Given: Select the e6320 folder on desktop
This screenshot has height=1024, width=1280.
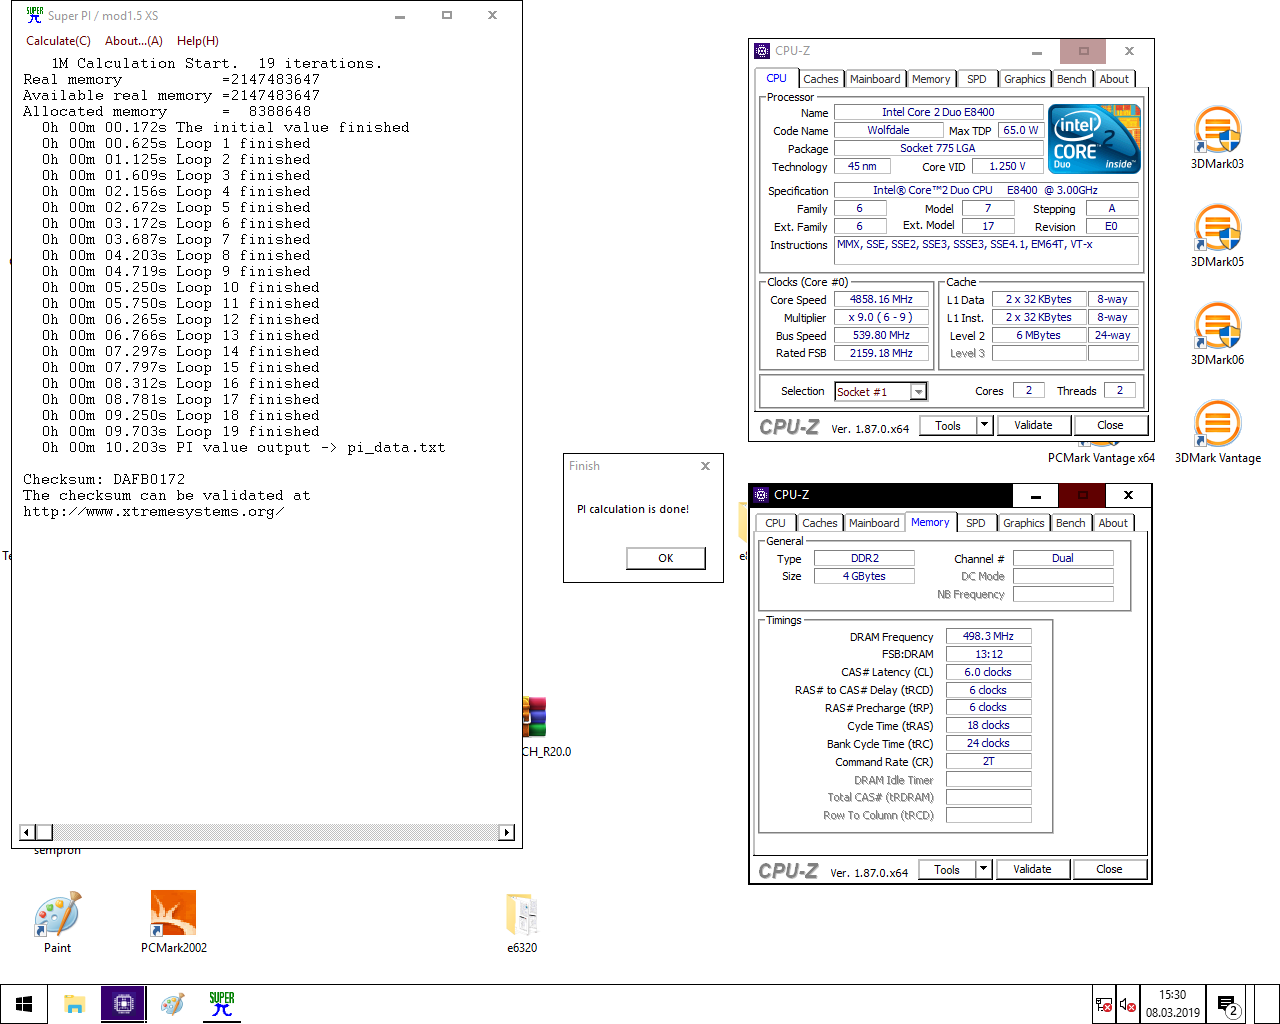Looking at the screenshot, I should point(522,922).
